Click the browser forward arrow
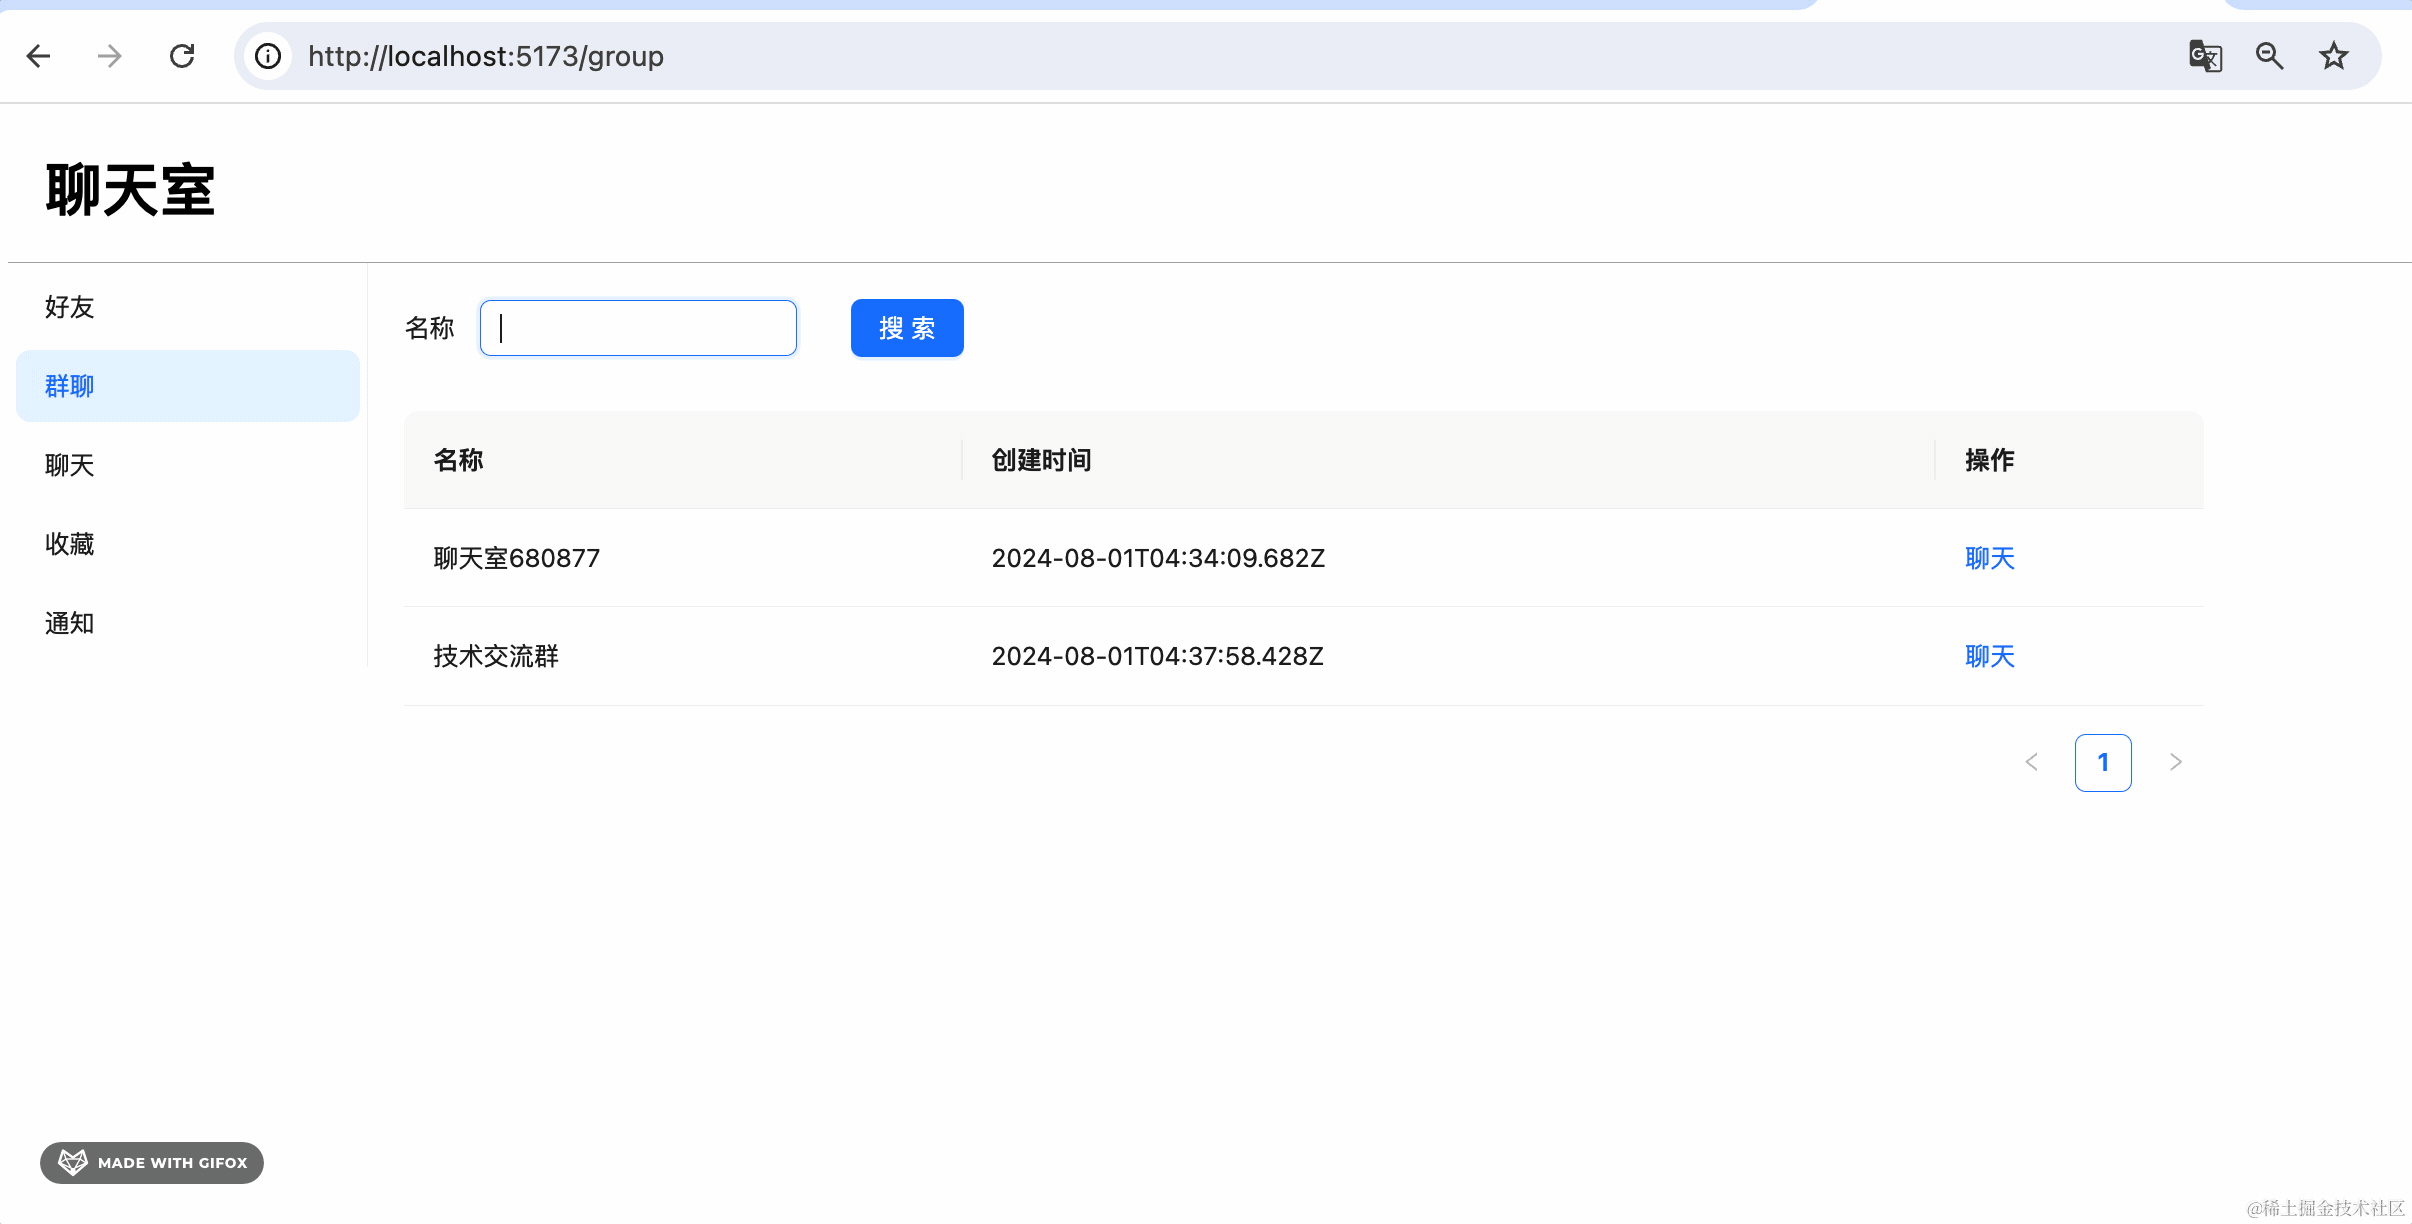Image resolution: width=2412 pixels, height=1224 pixels. click(110, 56)
